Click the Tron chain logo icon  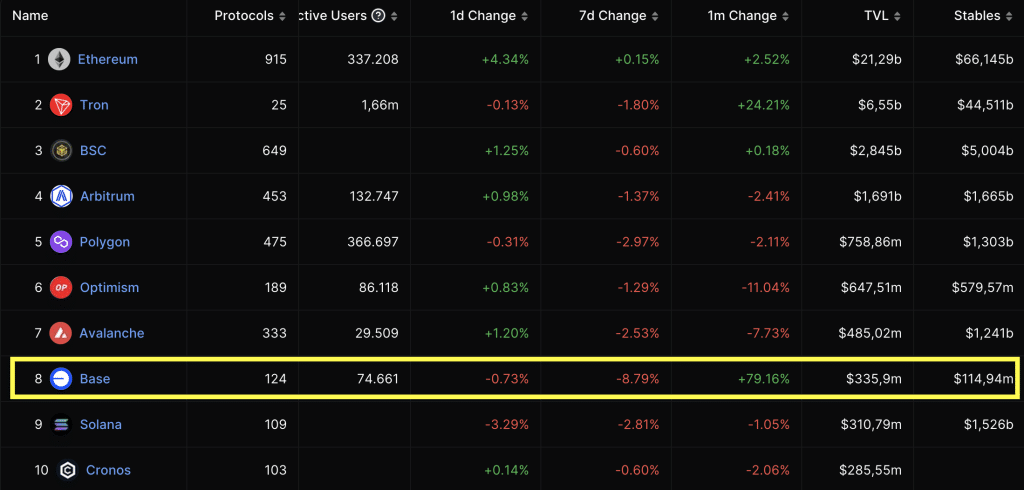pos(60,105)
